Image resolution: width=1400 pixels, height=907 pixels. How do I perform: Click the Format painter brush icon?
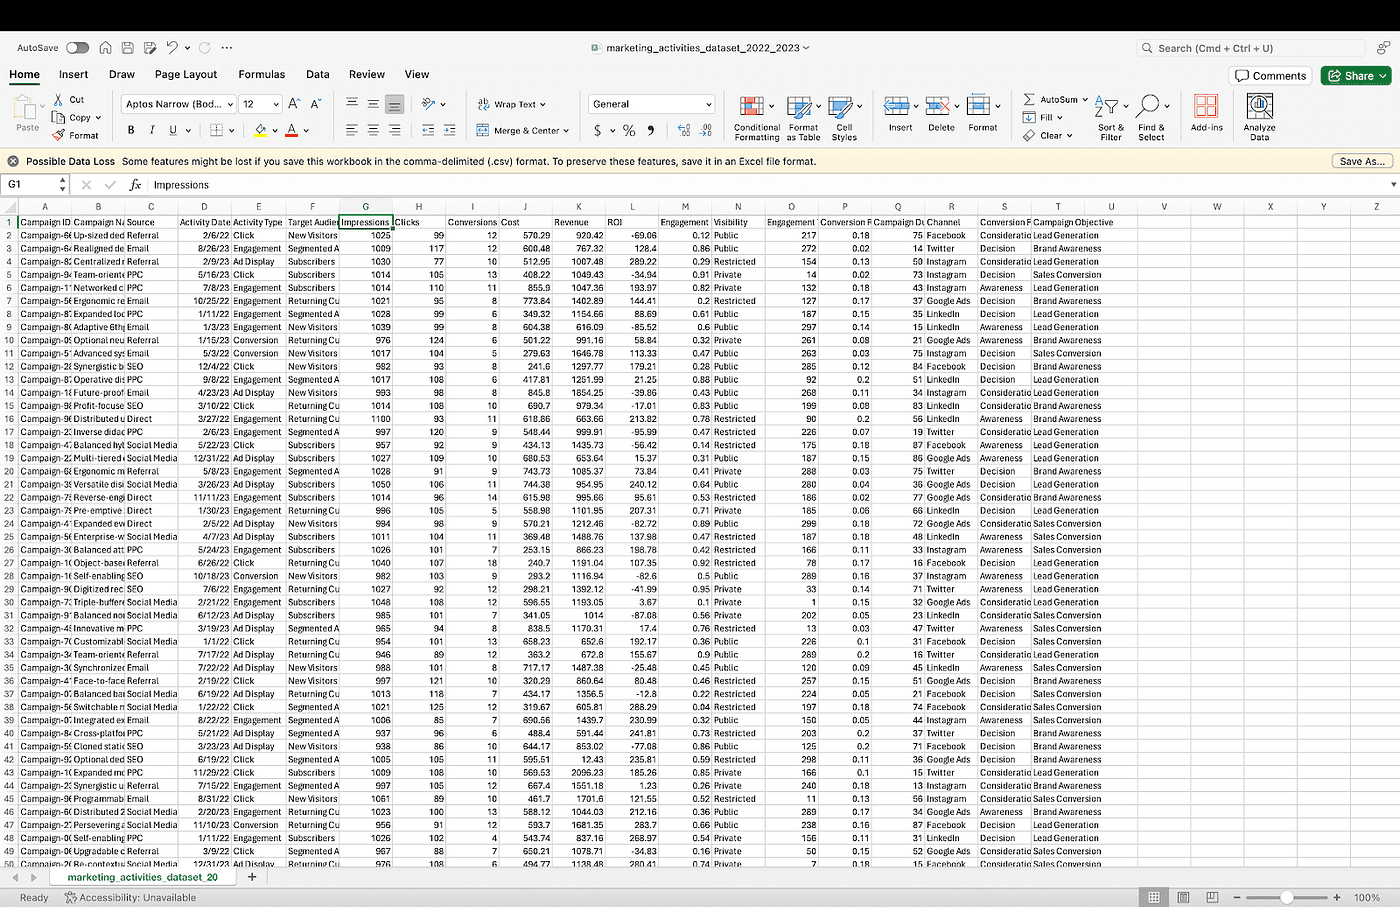click(59, 135)
